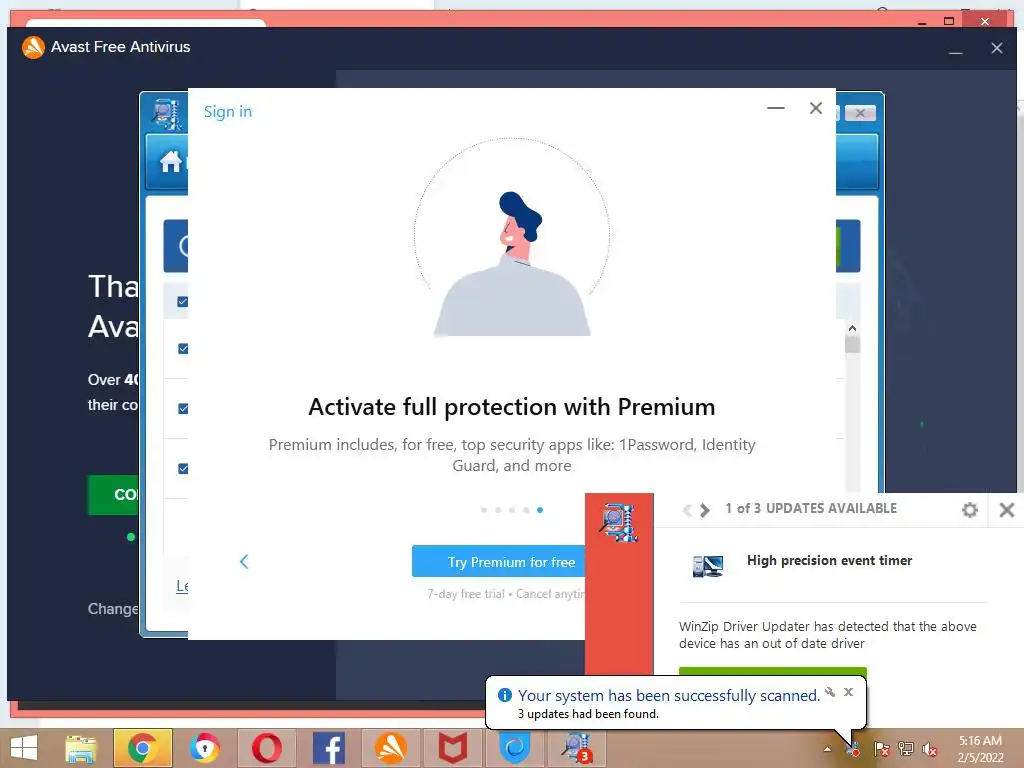This screenshot has height=768, width=1024.
Task: Open Facebook app from taskbar
Action: coord(329,748)
